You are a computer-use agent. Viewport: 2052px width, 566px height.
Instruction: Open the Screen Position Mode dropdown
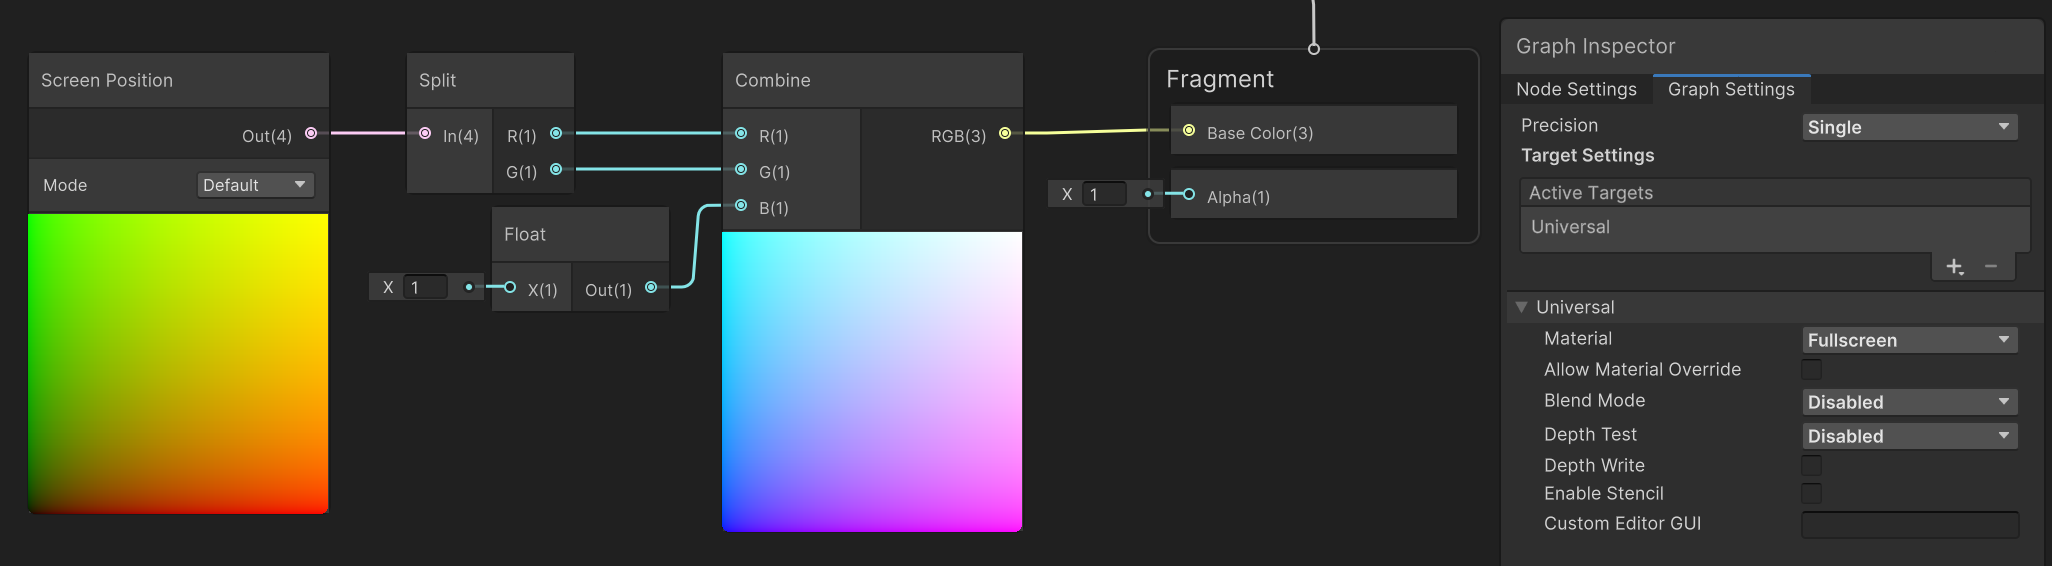[x=255, y=185]
